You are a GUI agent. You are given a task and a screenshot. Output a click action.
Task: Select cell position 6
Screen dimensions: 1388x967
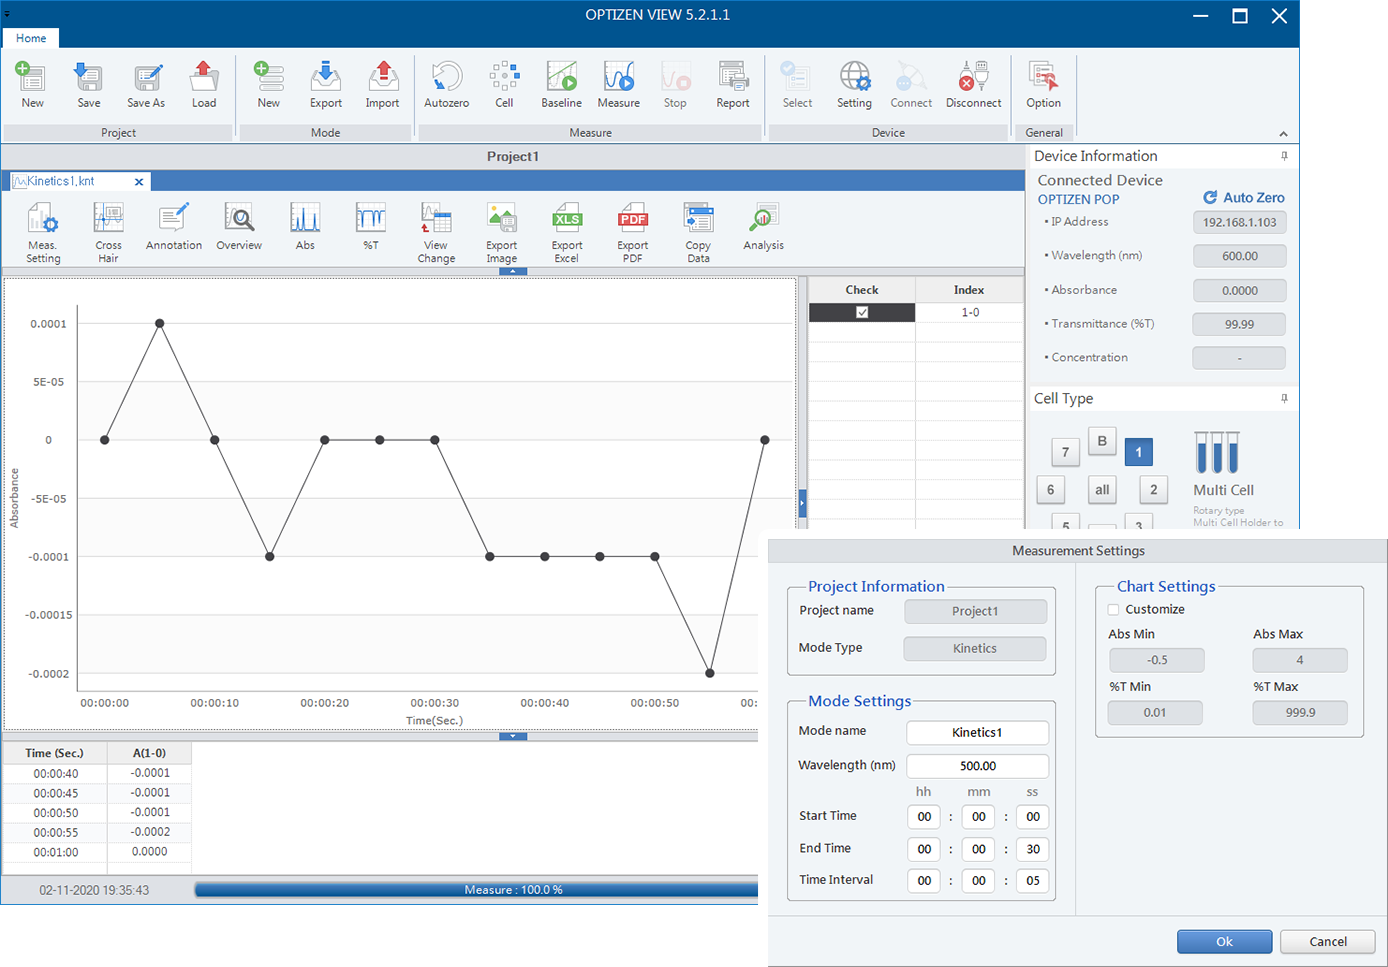click(1050, 490)
